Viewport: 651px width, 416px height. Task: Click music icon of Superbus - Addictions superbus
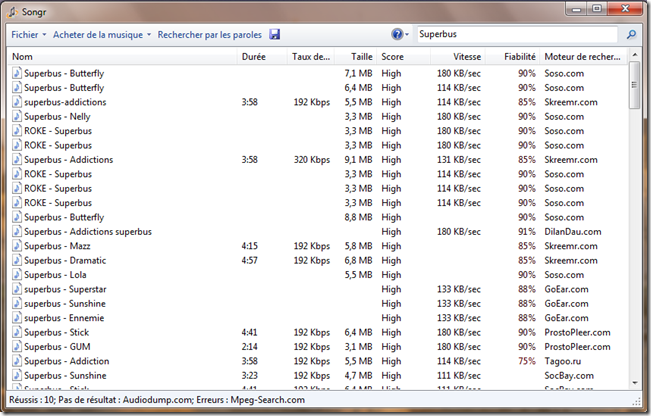(x=17, y=231)
